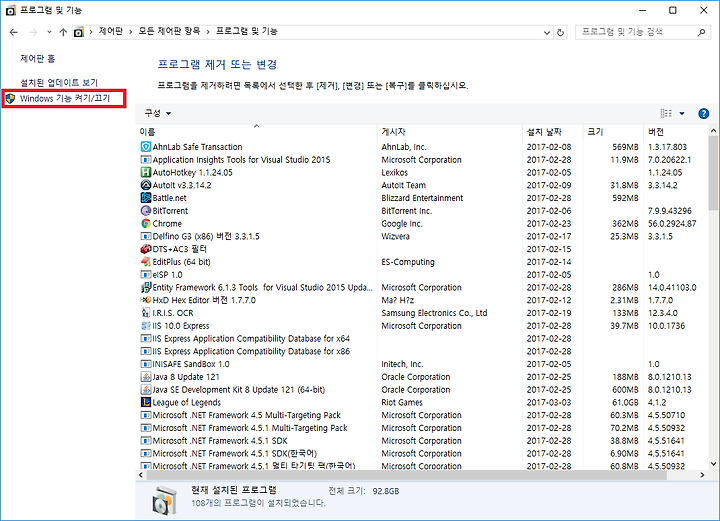
Task: Navigate to 제어판 breadcrumb
Action: tap(111, 31)
